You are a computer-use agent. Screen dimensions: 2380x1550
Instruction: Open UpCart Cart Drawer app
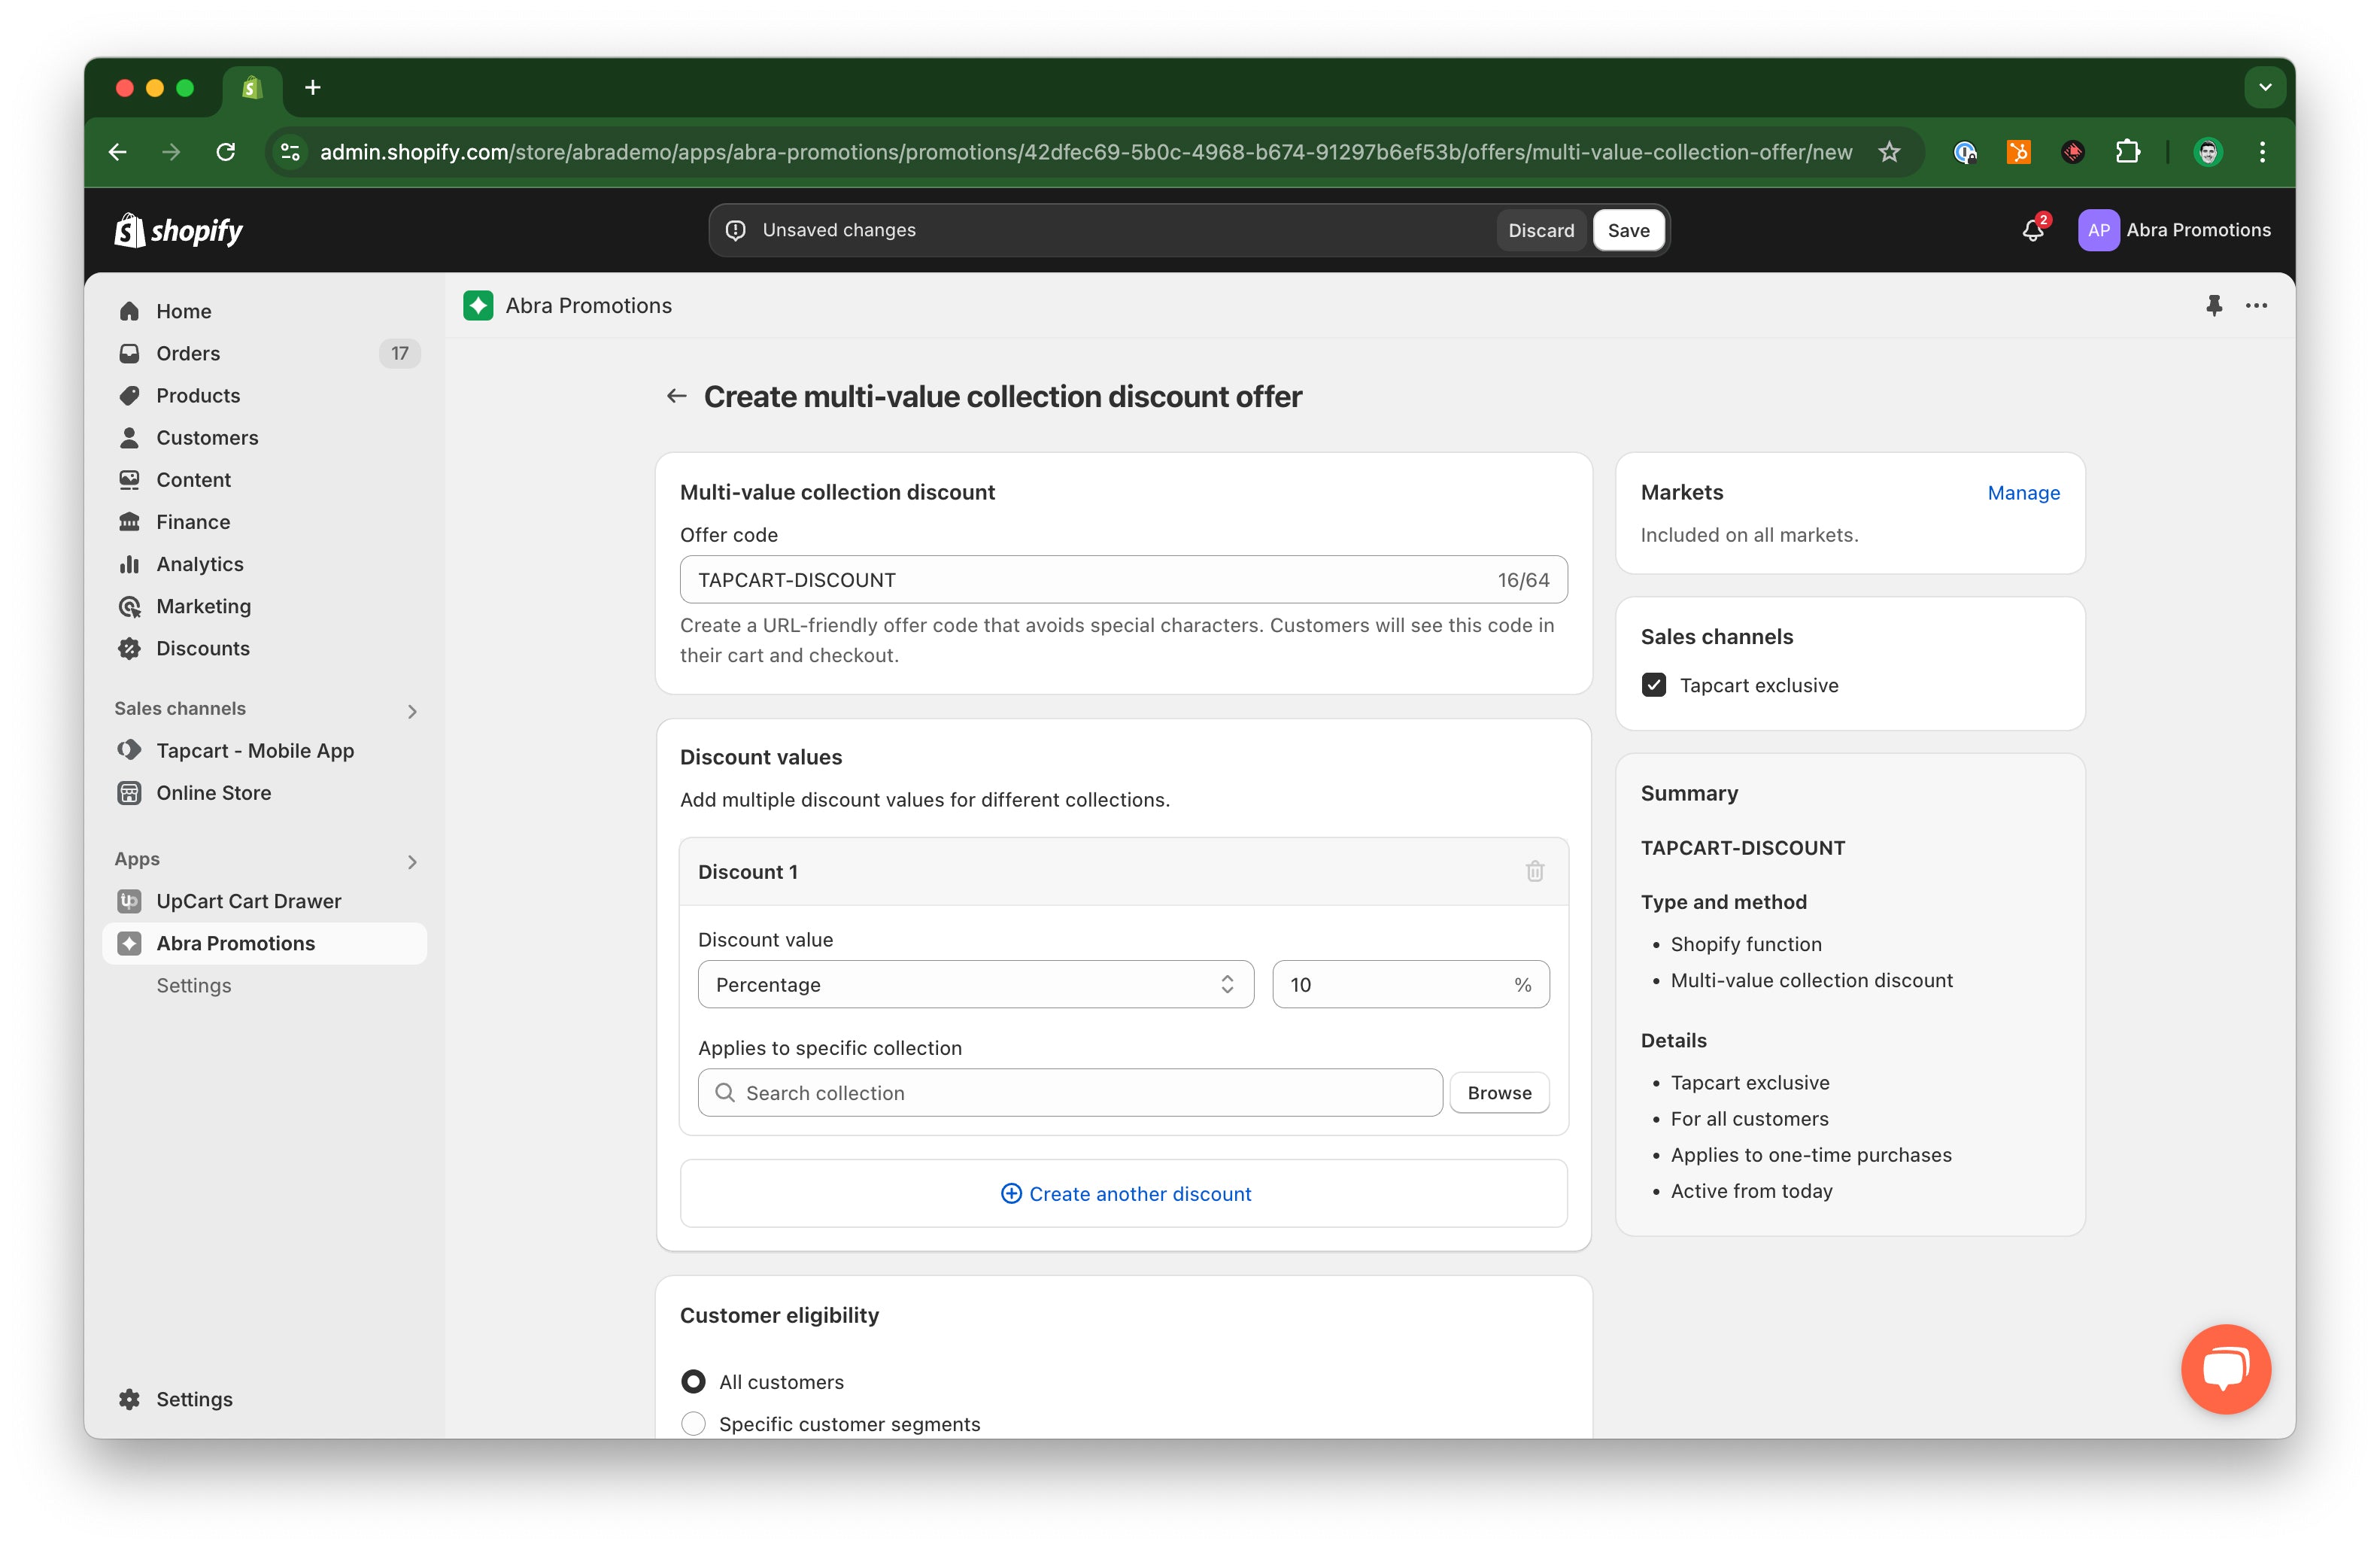click(265, 901)
